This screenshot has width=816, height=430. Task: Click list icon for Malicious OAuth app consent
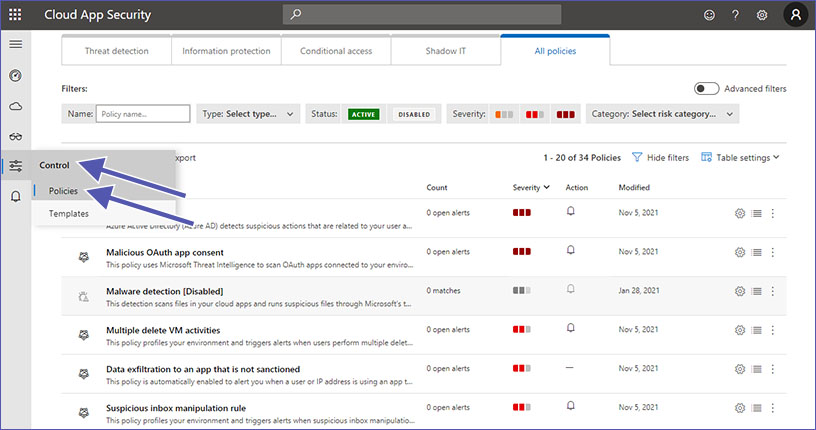pyautogui.click(x=757, y=252)
